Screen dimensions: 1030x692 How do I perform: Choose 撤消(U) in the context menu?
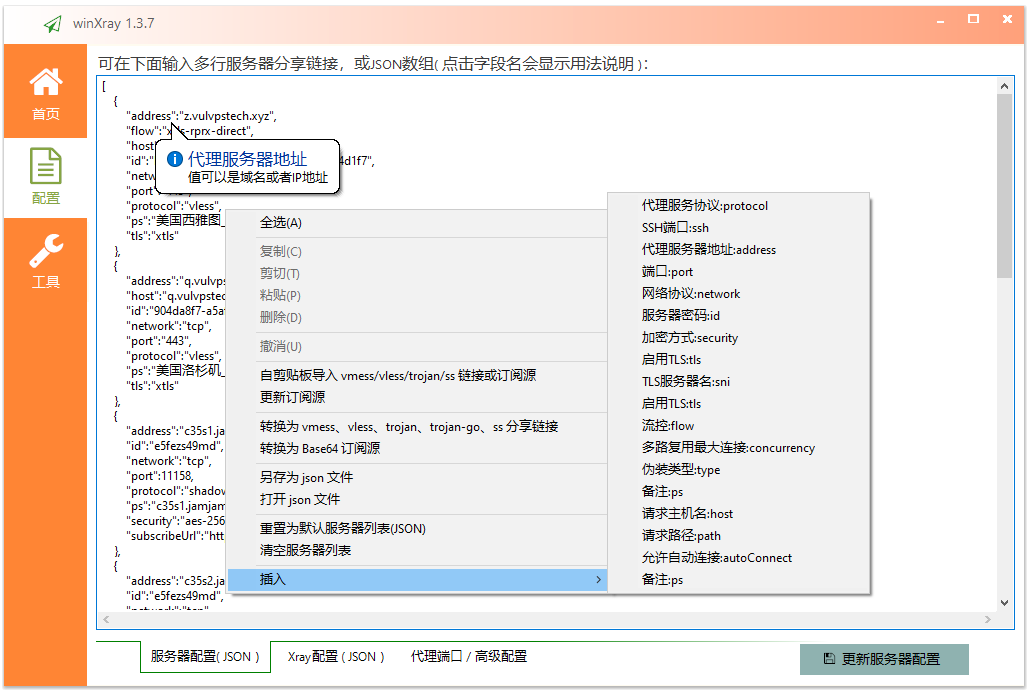416,346
